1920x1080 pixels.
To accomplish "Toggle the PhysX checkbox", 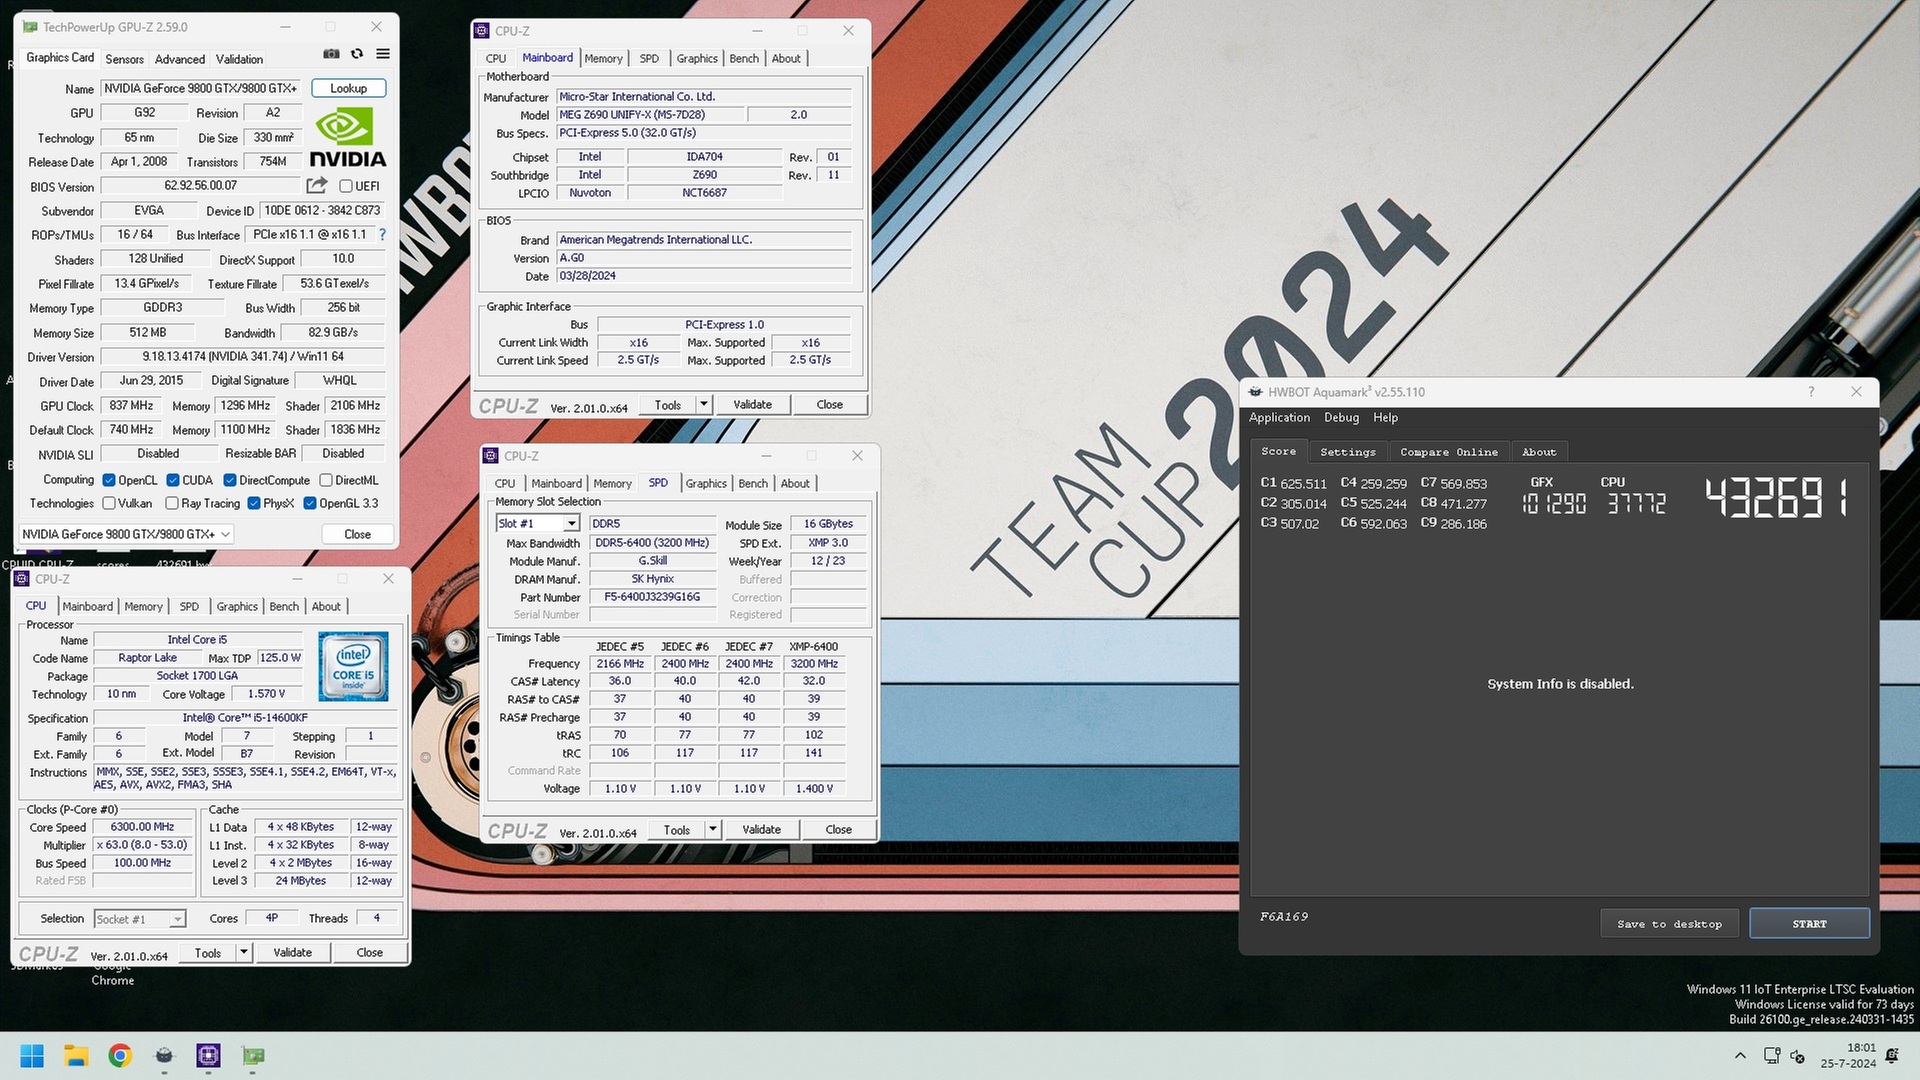I will click(254, 503).
